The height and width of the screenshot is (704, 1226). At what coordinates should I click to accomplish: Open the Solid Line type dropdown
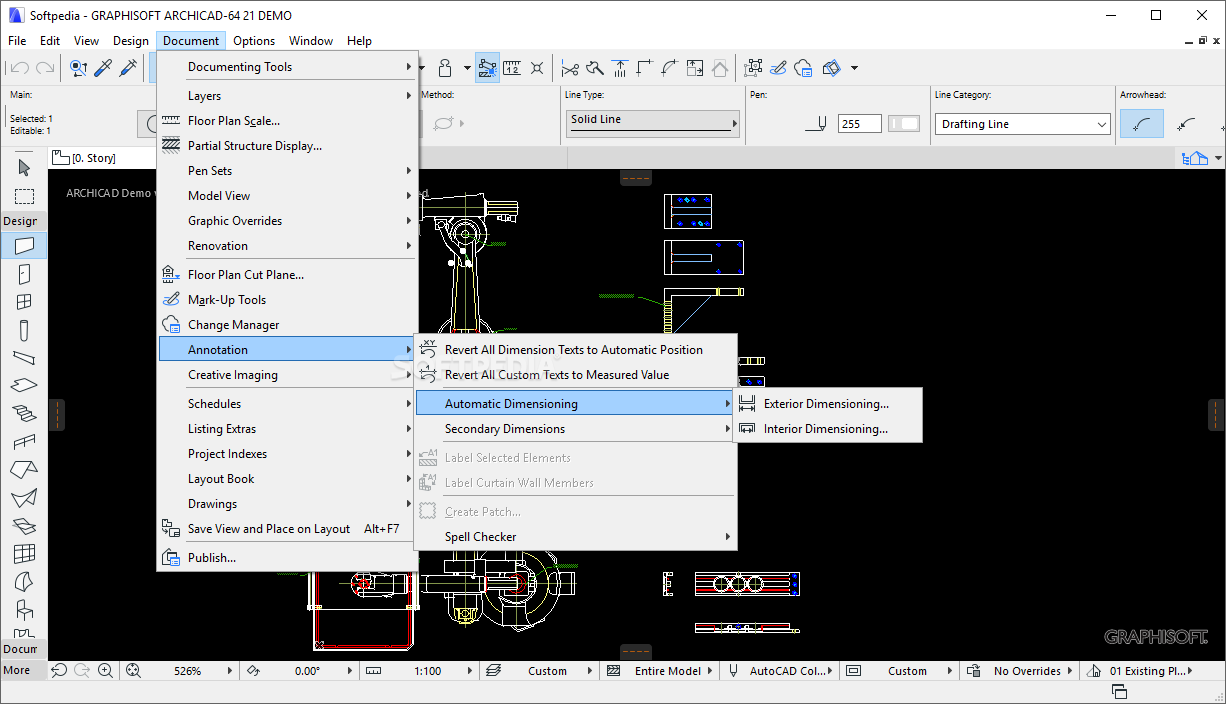point(652,122)
